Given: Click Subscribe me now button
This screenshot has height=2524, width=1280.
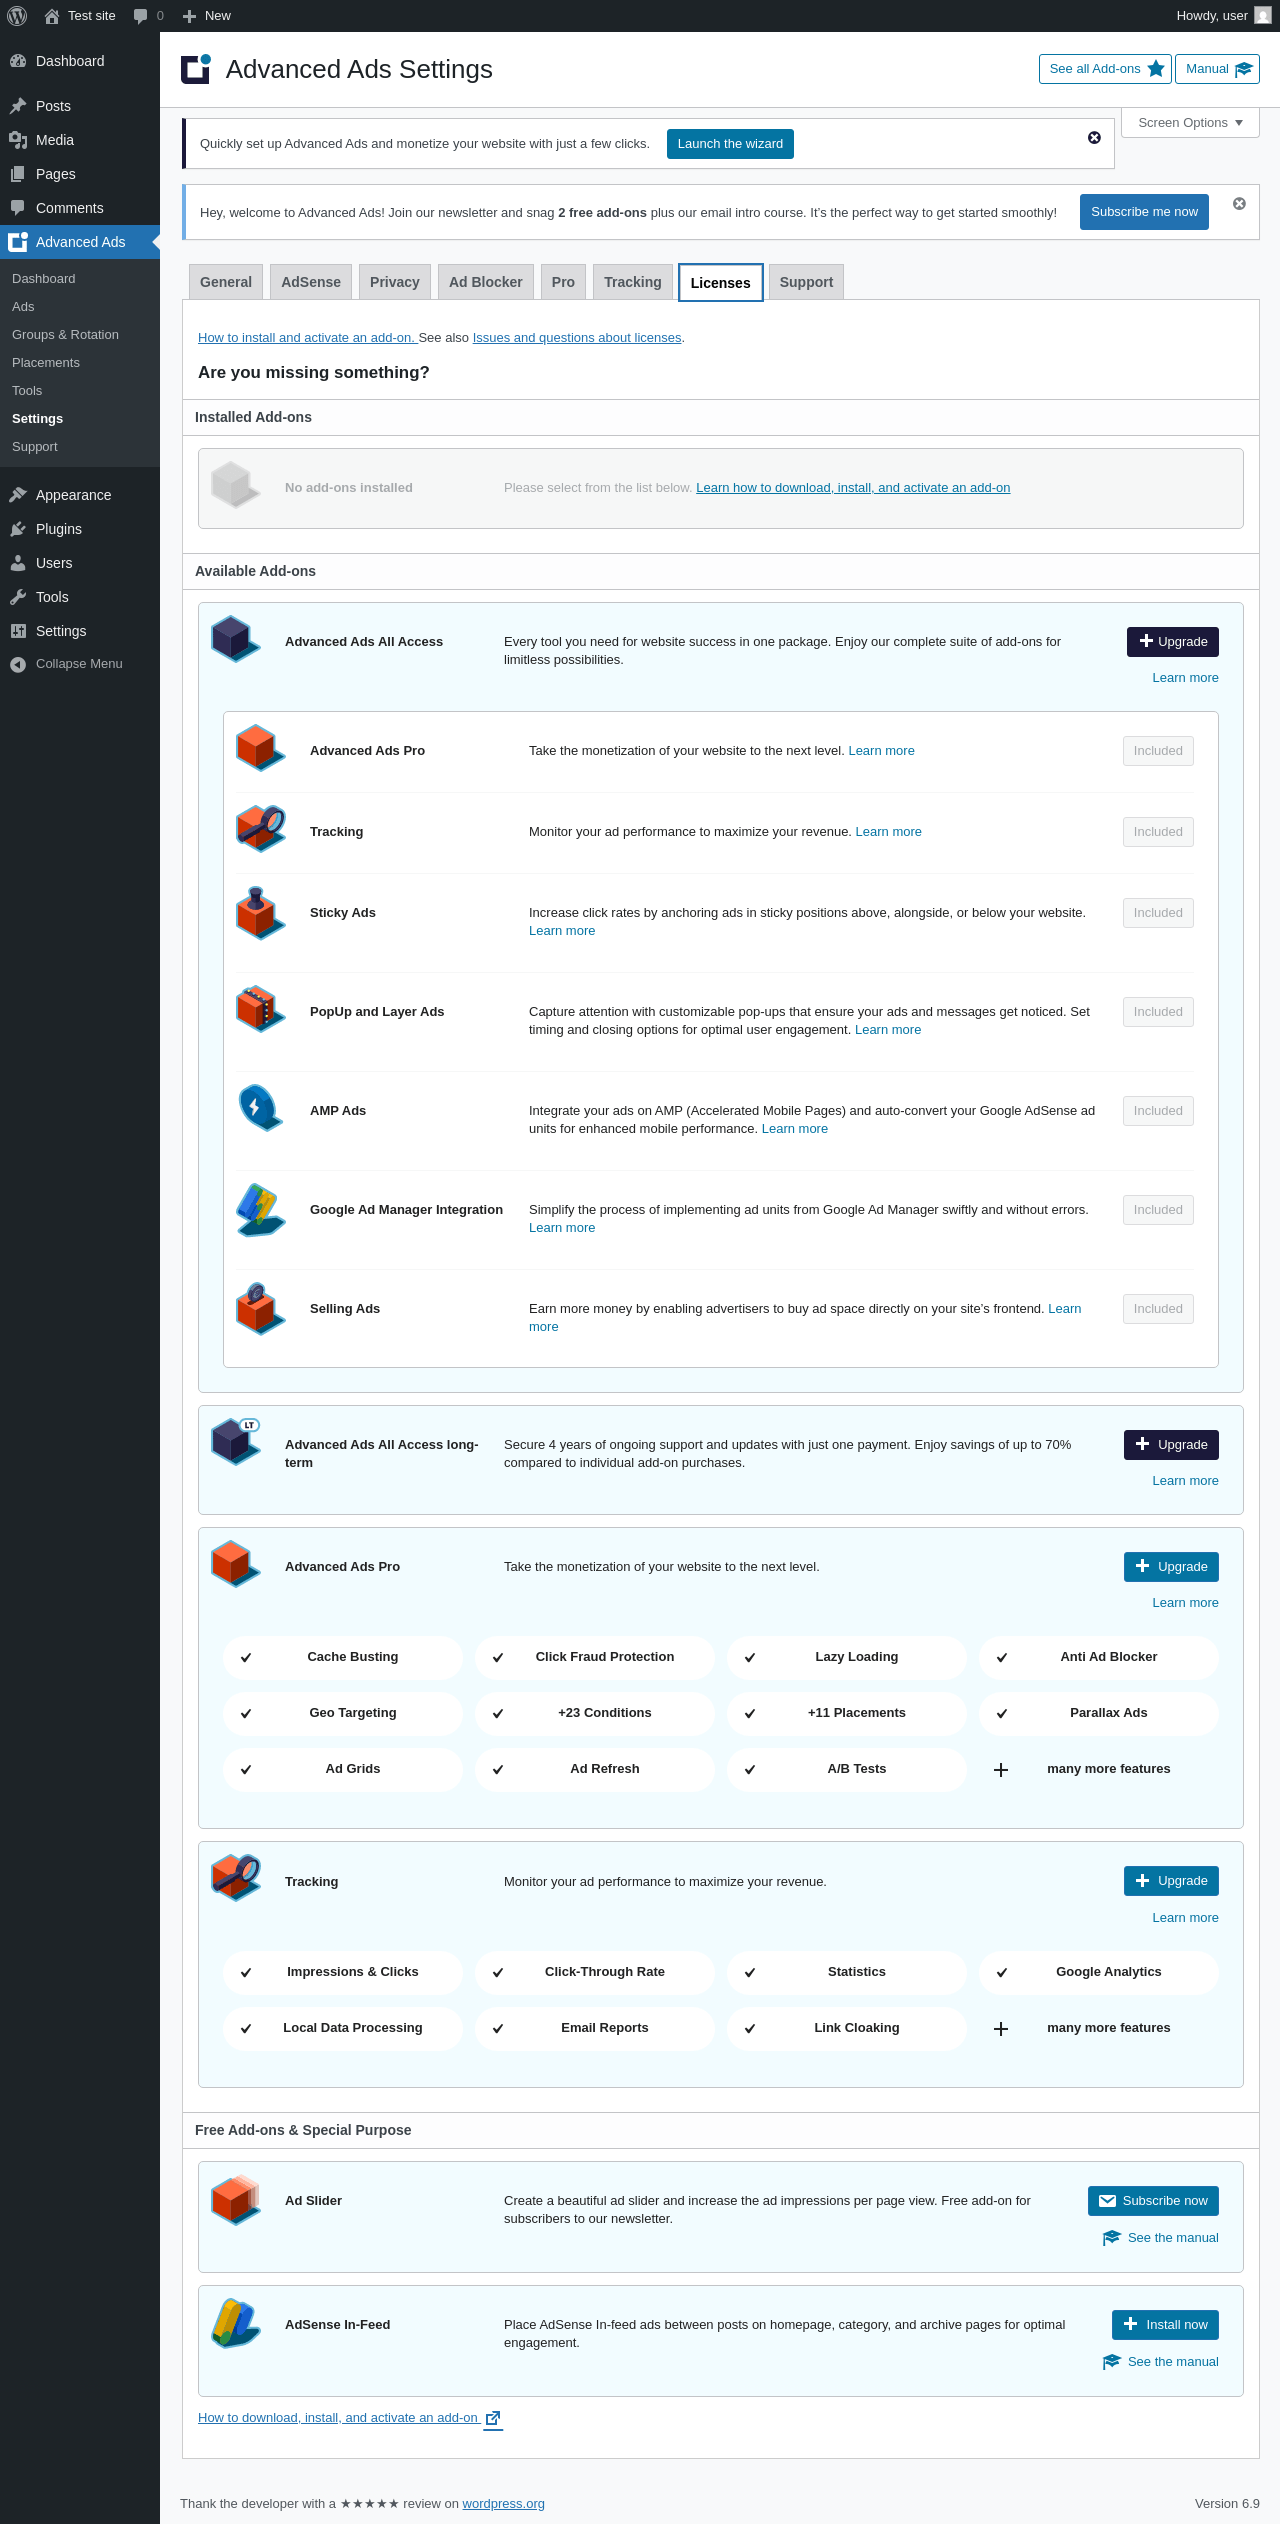Looking at the screenshot, I should (1144, 212).
